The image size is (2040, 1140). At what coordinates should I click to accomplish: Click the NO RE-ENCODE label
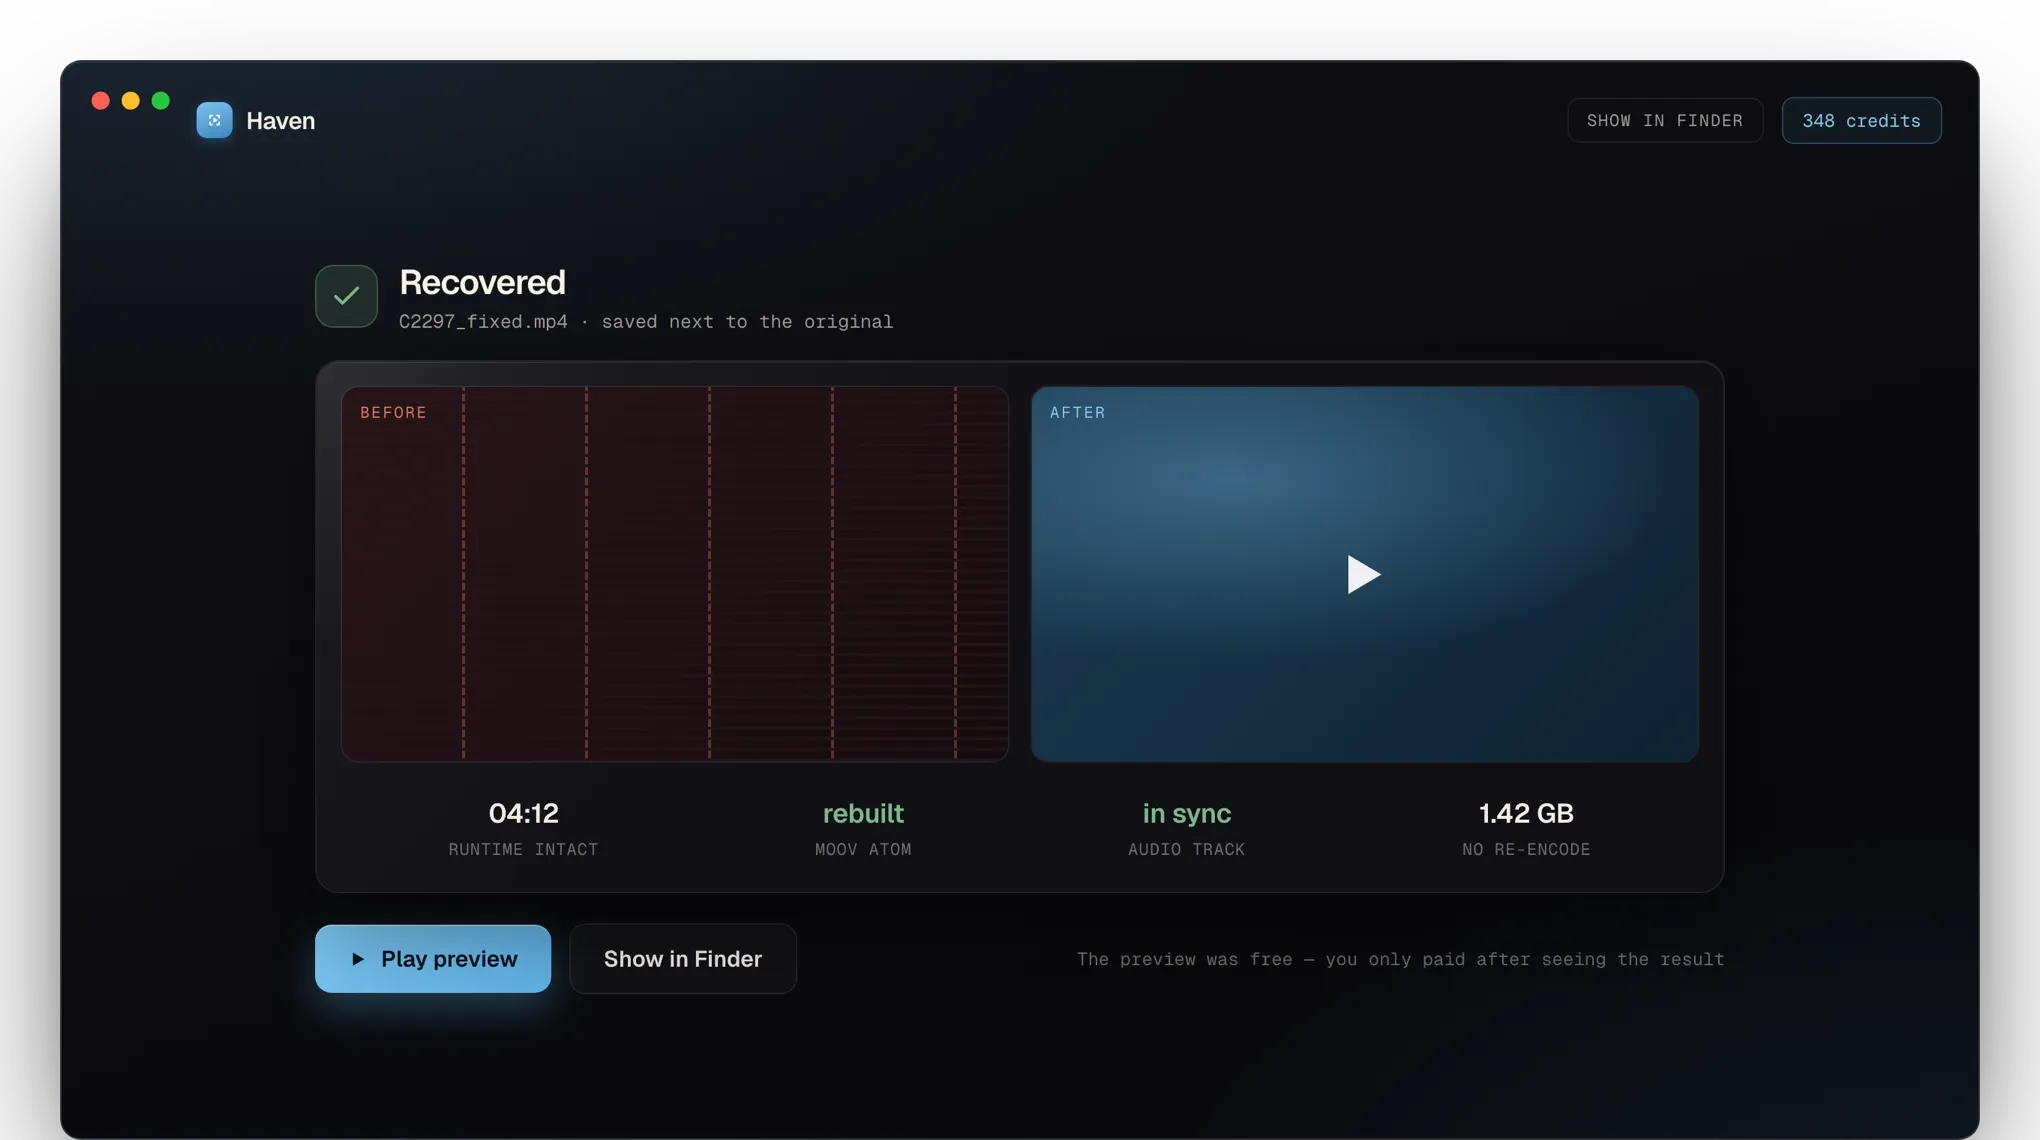click(1526, 850)
